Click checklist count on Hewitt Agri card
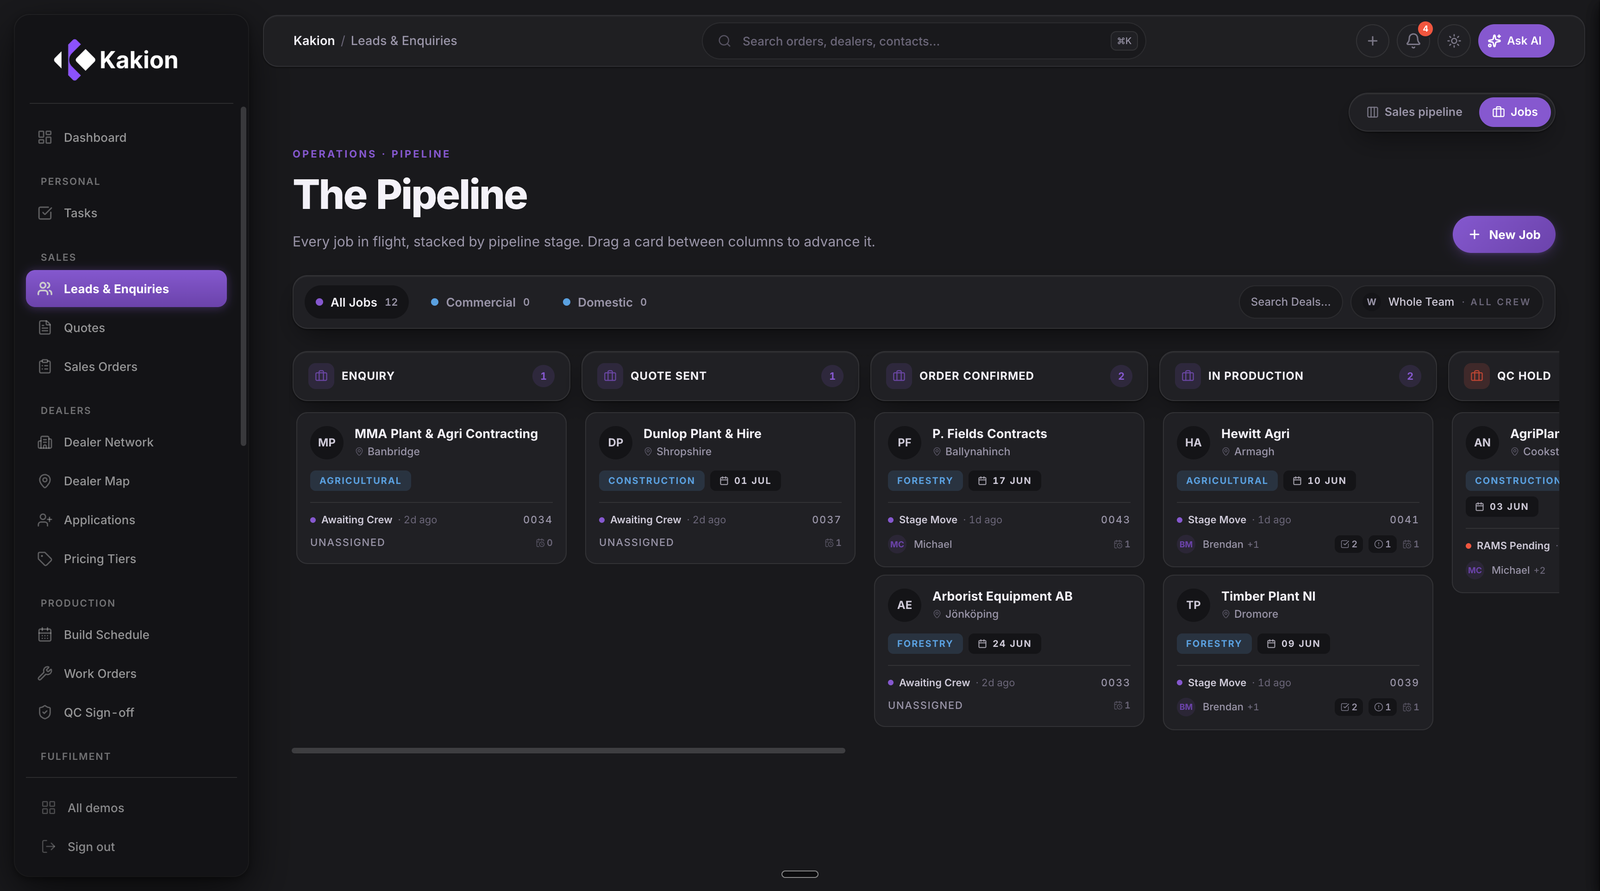1600x891 pixels. tap(1348, 544)
